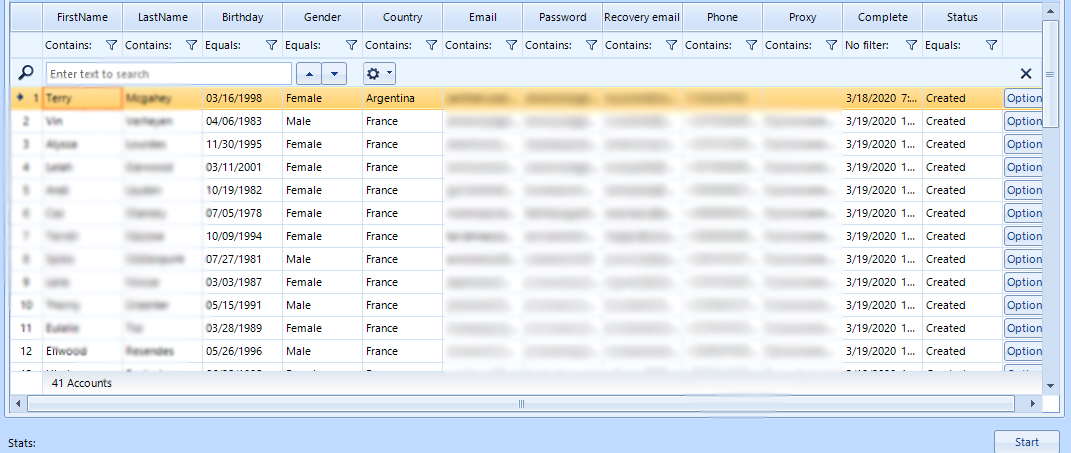The width and height of the screenshot is (1071, 453).
Task: Open Option button for row 1 Terry
Action: (x=1023, y=98)
